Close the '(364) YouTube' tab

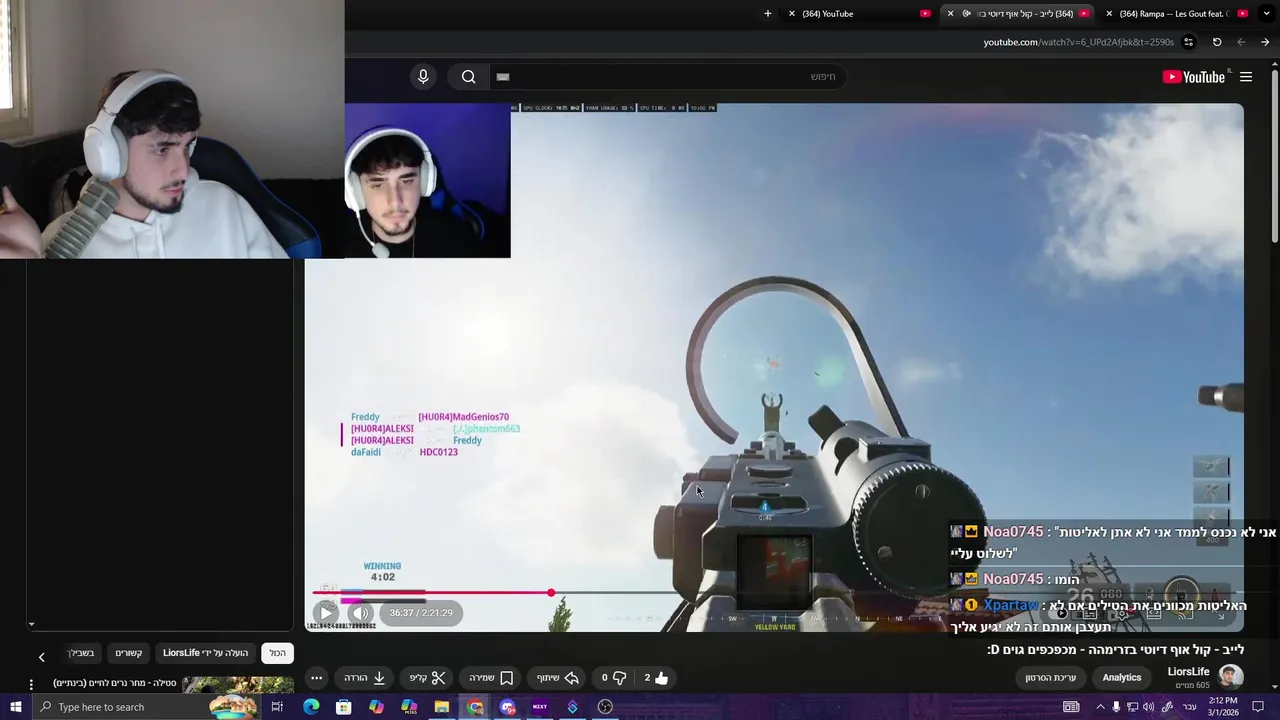pyautogui.click(x=792, y=14)
